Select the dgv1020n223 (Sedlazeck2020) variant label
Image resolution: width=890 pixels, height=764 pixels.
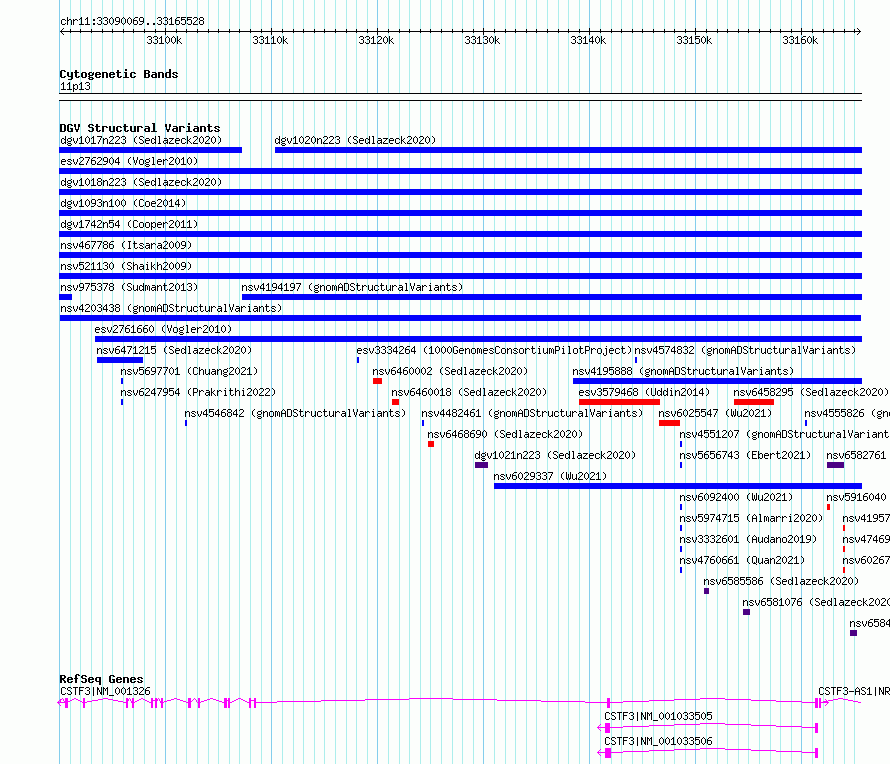[355, 140]
